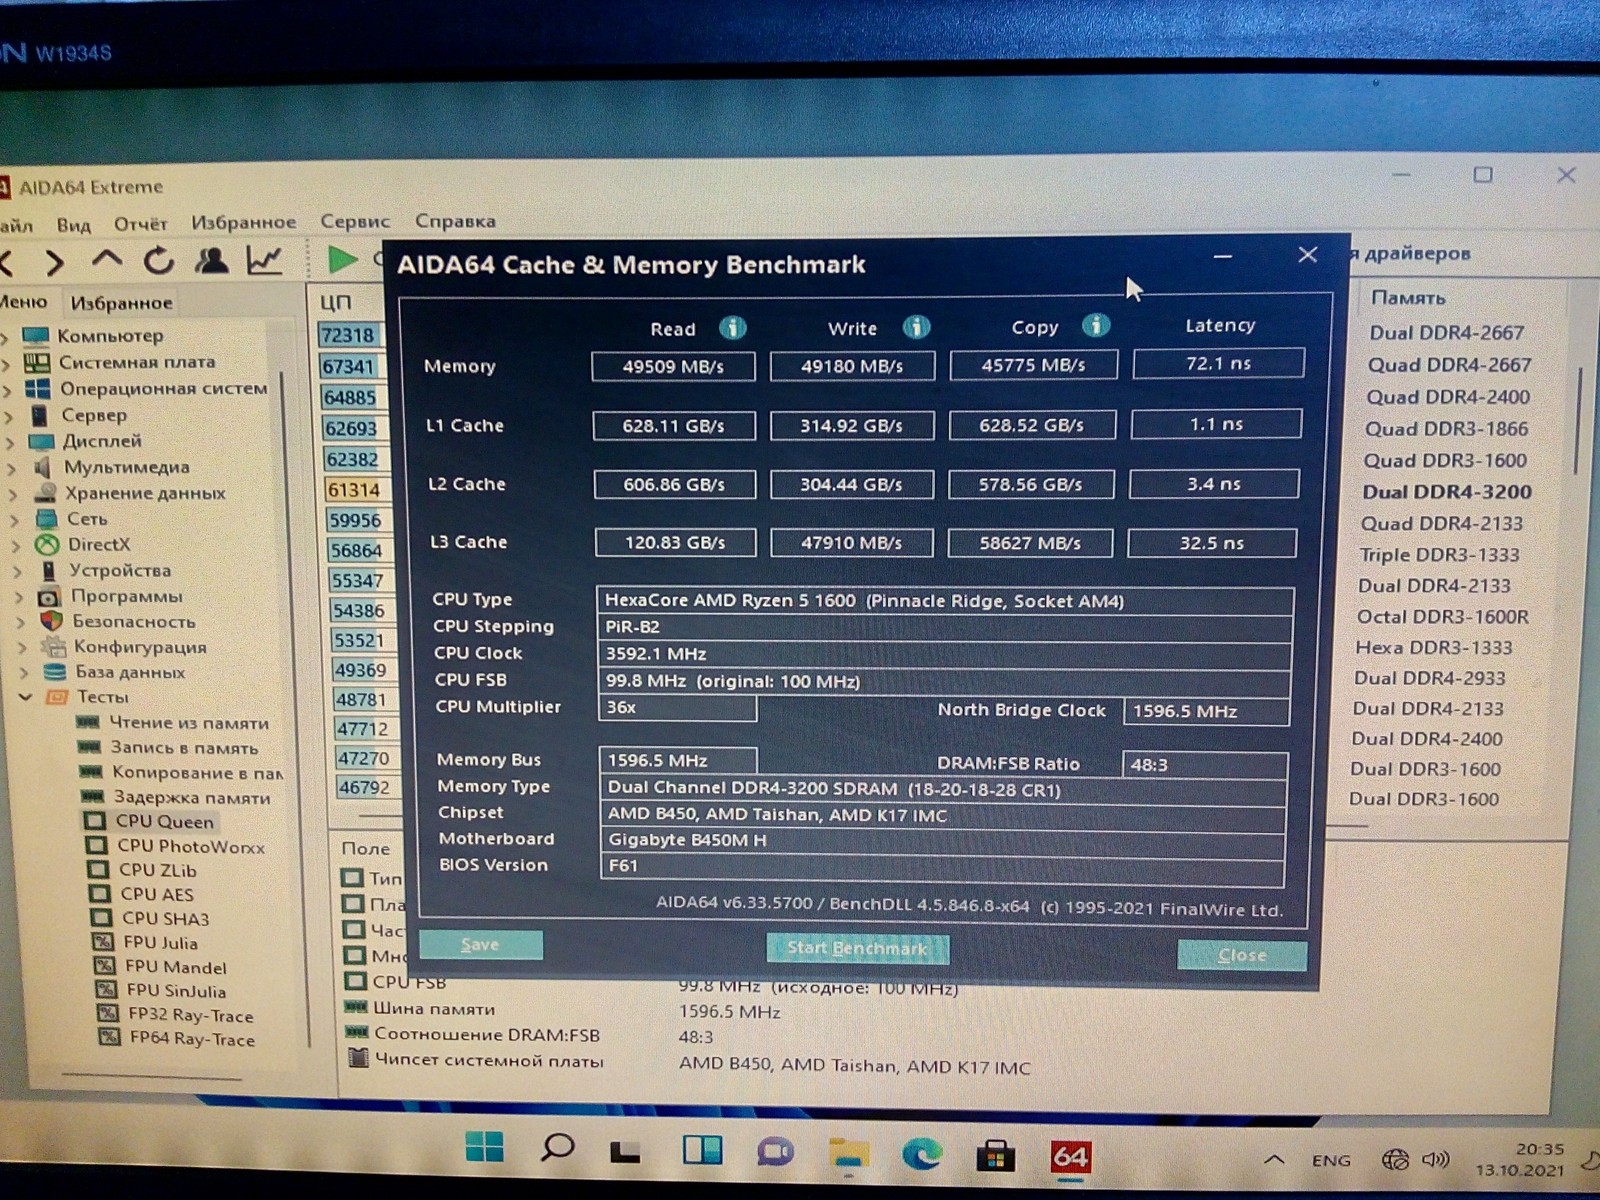Open the user report toolbar icon

211,261
